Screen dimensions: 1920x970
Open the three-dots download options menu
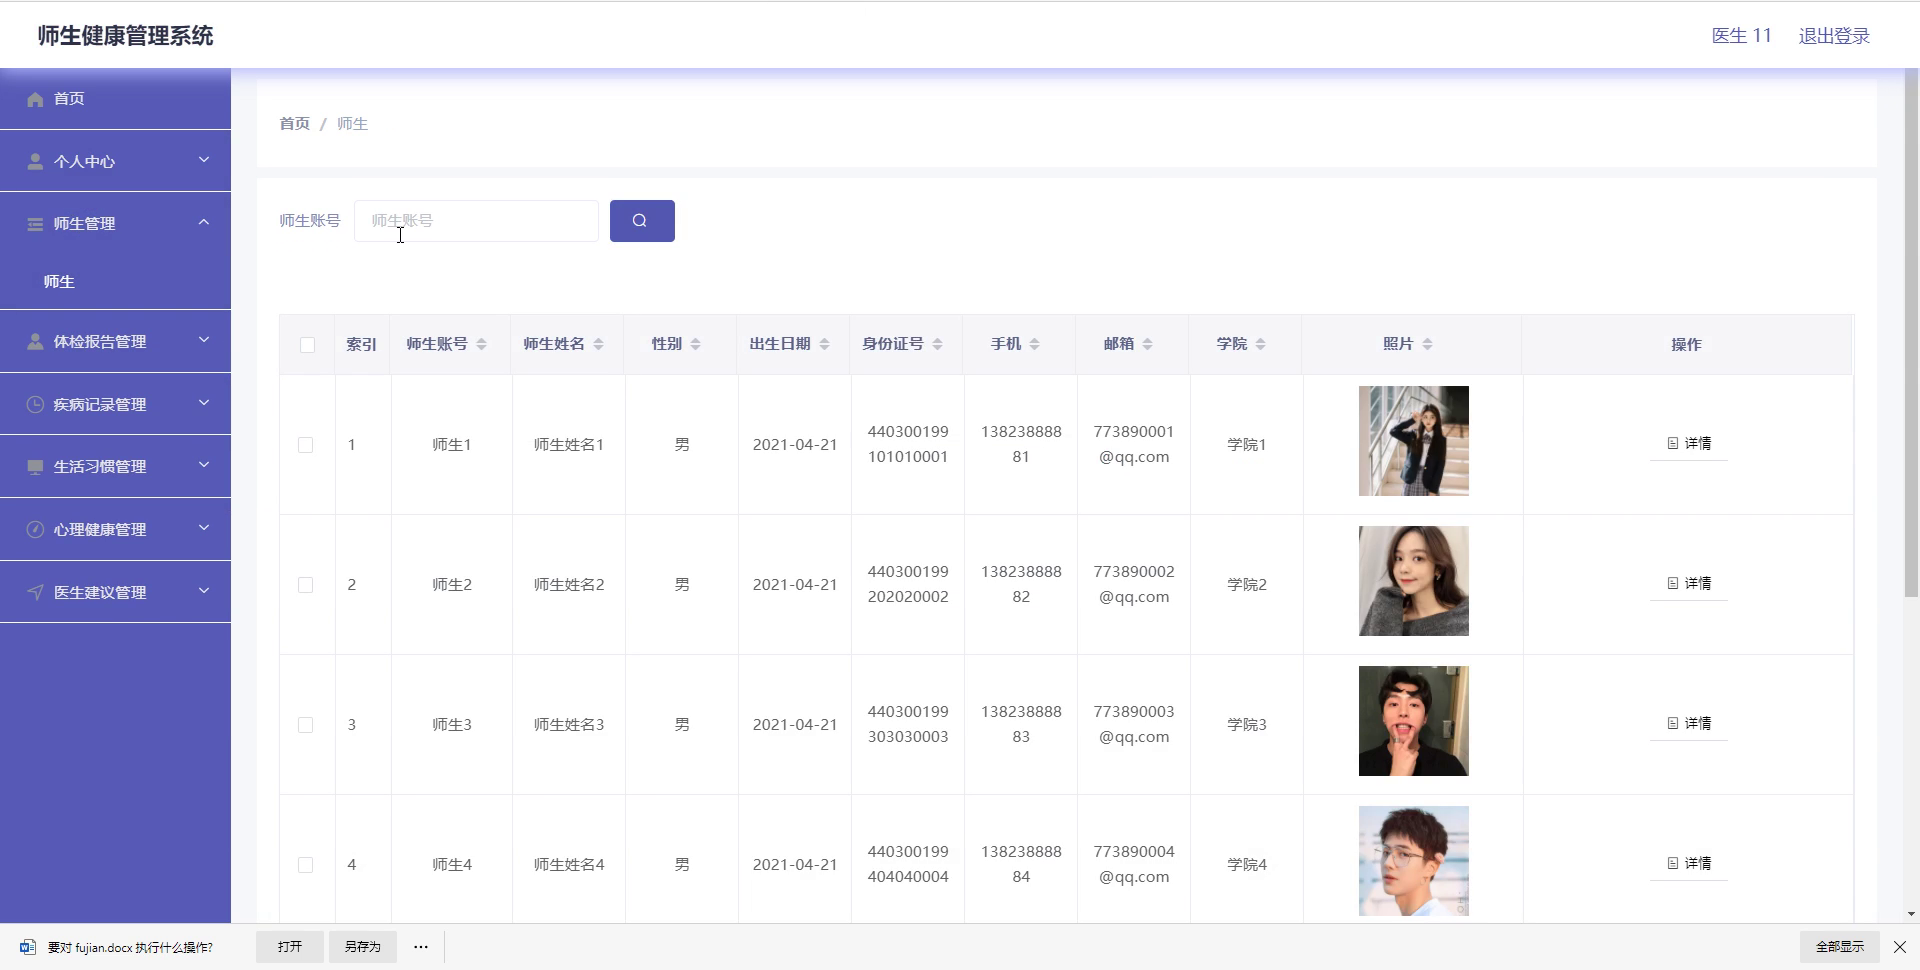[421, 947]
